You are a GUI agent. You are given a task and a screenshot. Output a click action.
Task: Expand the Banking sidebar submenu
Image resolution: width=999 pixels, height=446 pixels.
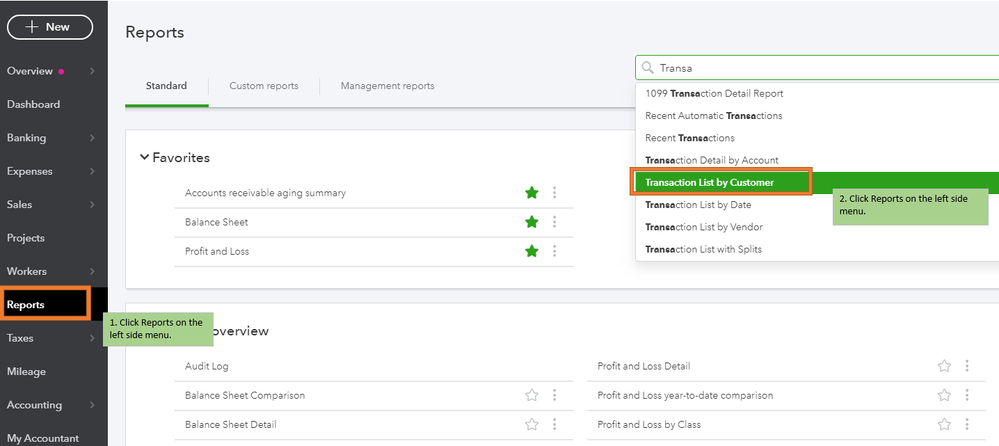(x=92, y=138)
